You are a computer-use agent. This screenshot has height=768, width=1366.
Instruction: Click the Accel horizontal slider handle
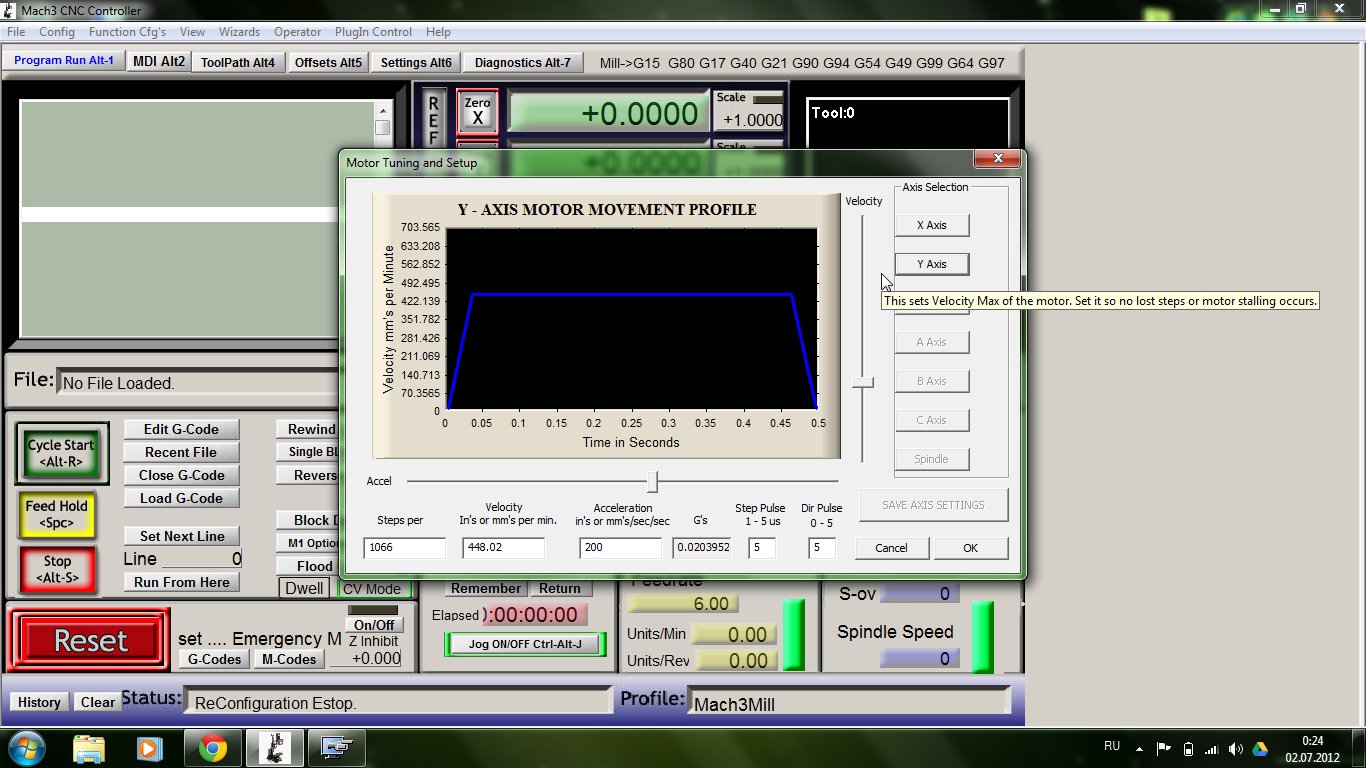tap(652, 482)
